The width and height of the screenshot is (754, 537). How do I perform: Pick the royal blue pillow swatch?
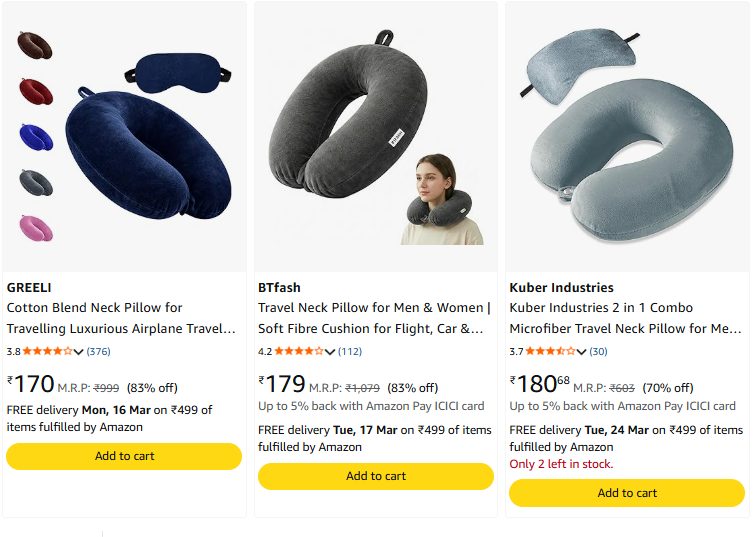click(x=35, y=136)
